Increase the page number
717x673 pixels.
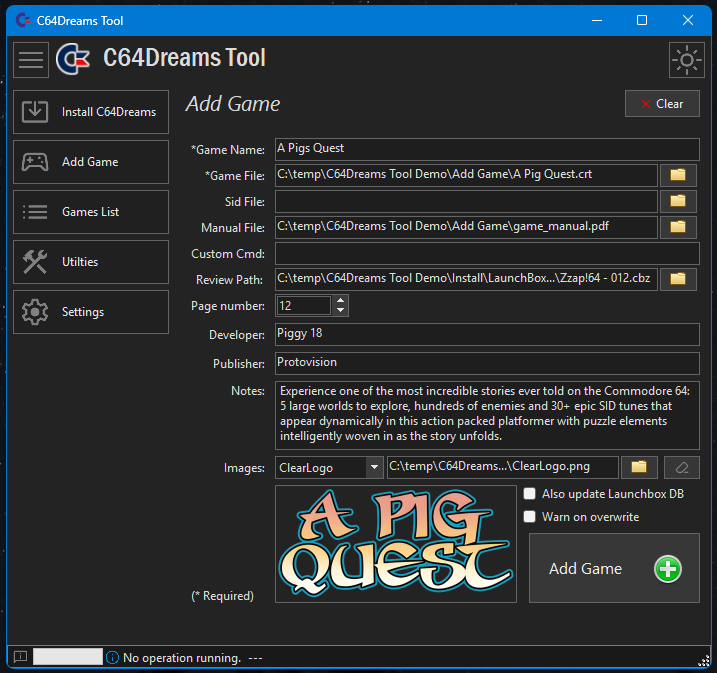[340, 301]
